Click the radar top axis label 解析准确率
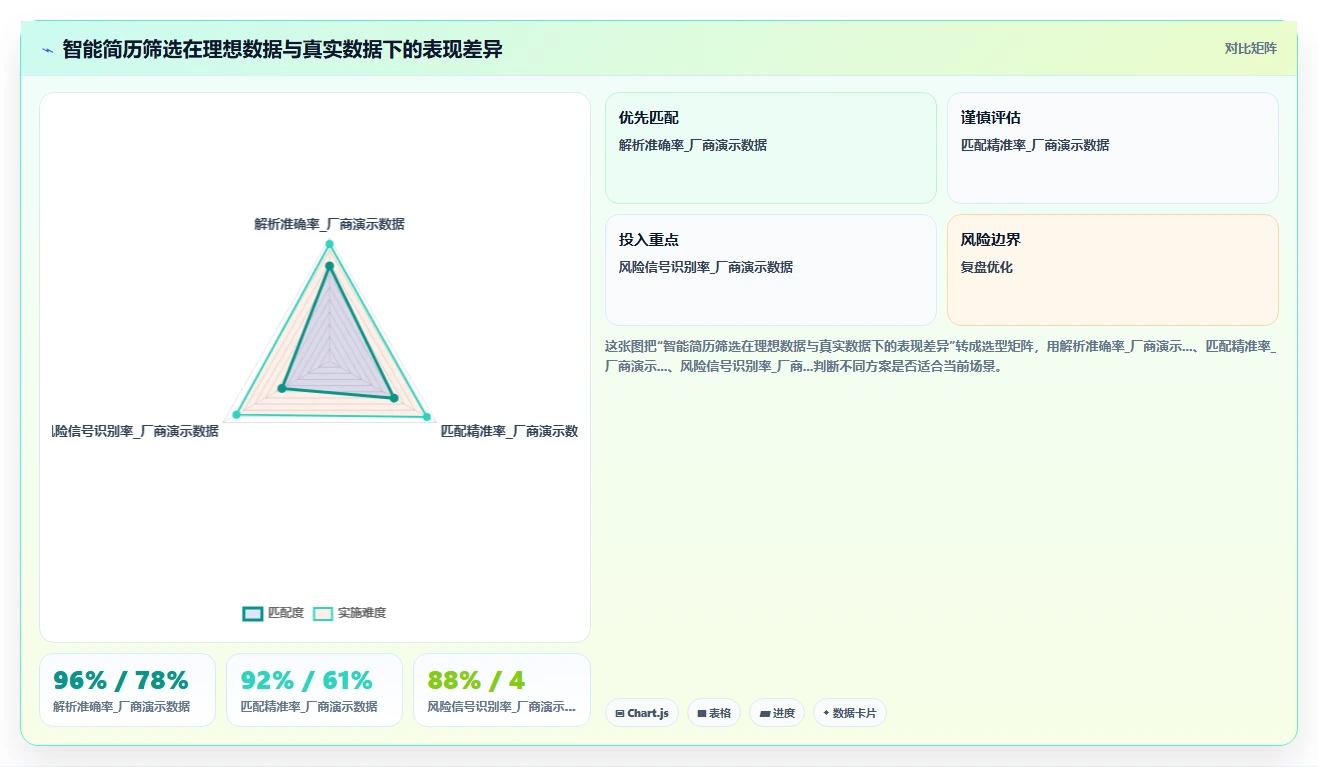This screenshot has width=1318, height=767. tap(329, 225)
